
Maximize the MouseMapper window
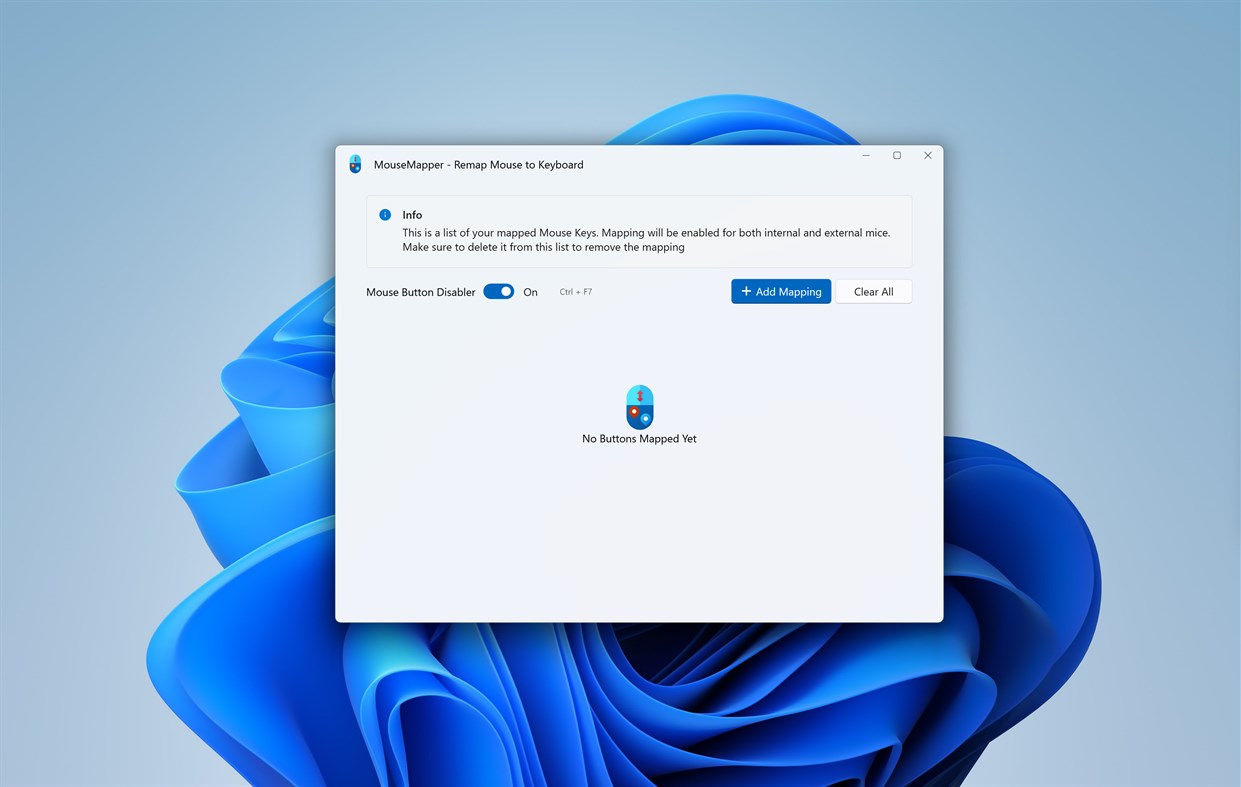coord(896,155)
